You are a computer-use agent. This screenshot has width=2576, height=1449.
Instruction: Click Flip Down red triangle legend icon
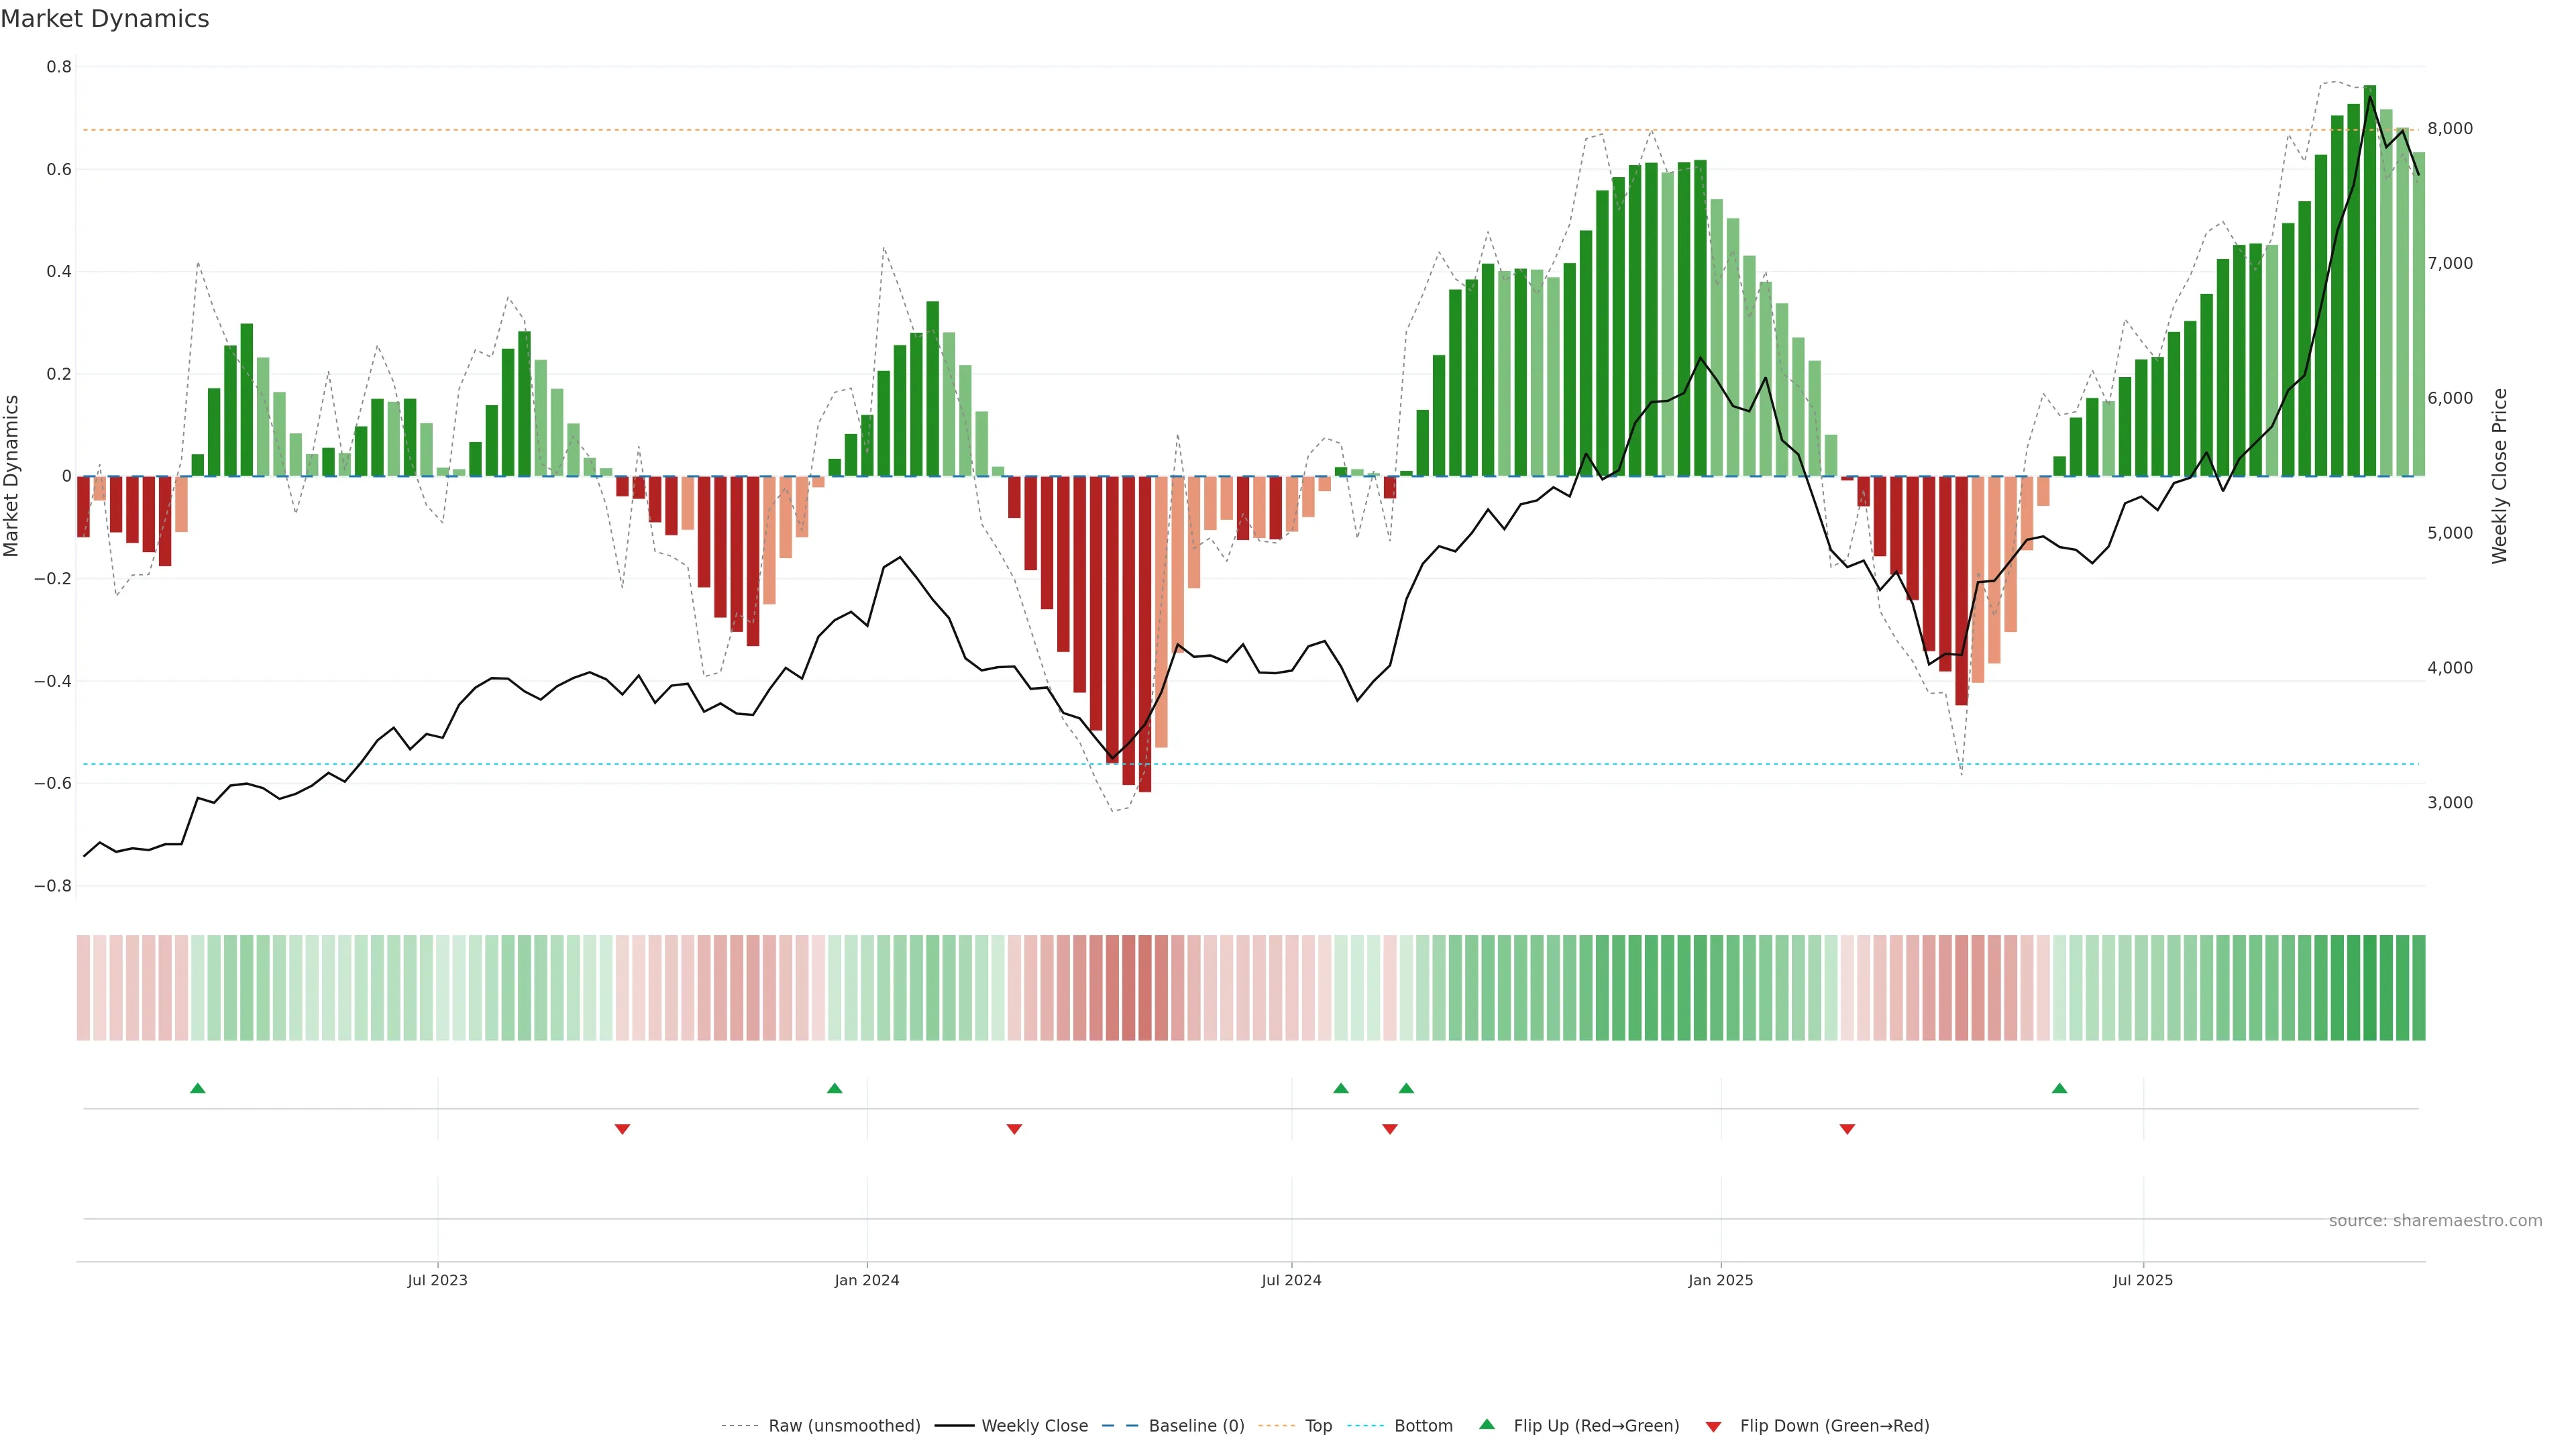pyautogui.click(x=1713, y=1427)
